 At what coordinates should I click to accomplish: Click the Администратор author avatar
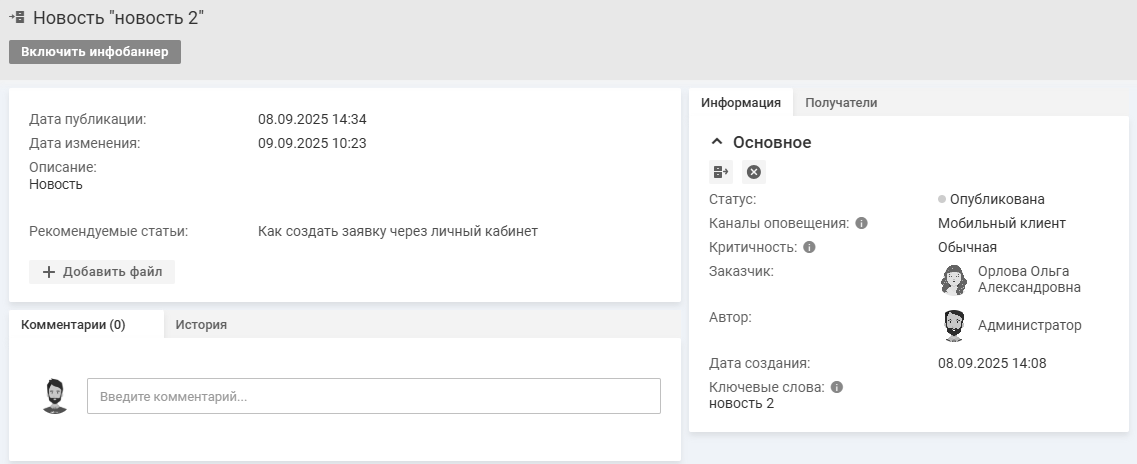(x=954, y=326)
